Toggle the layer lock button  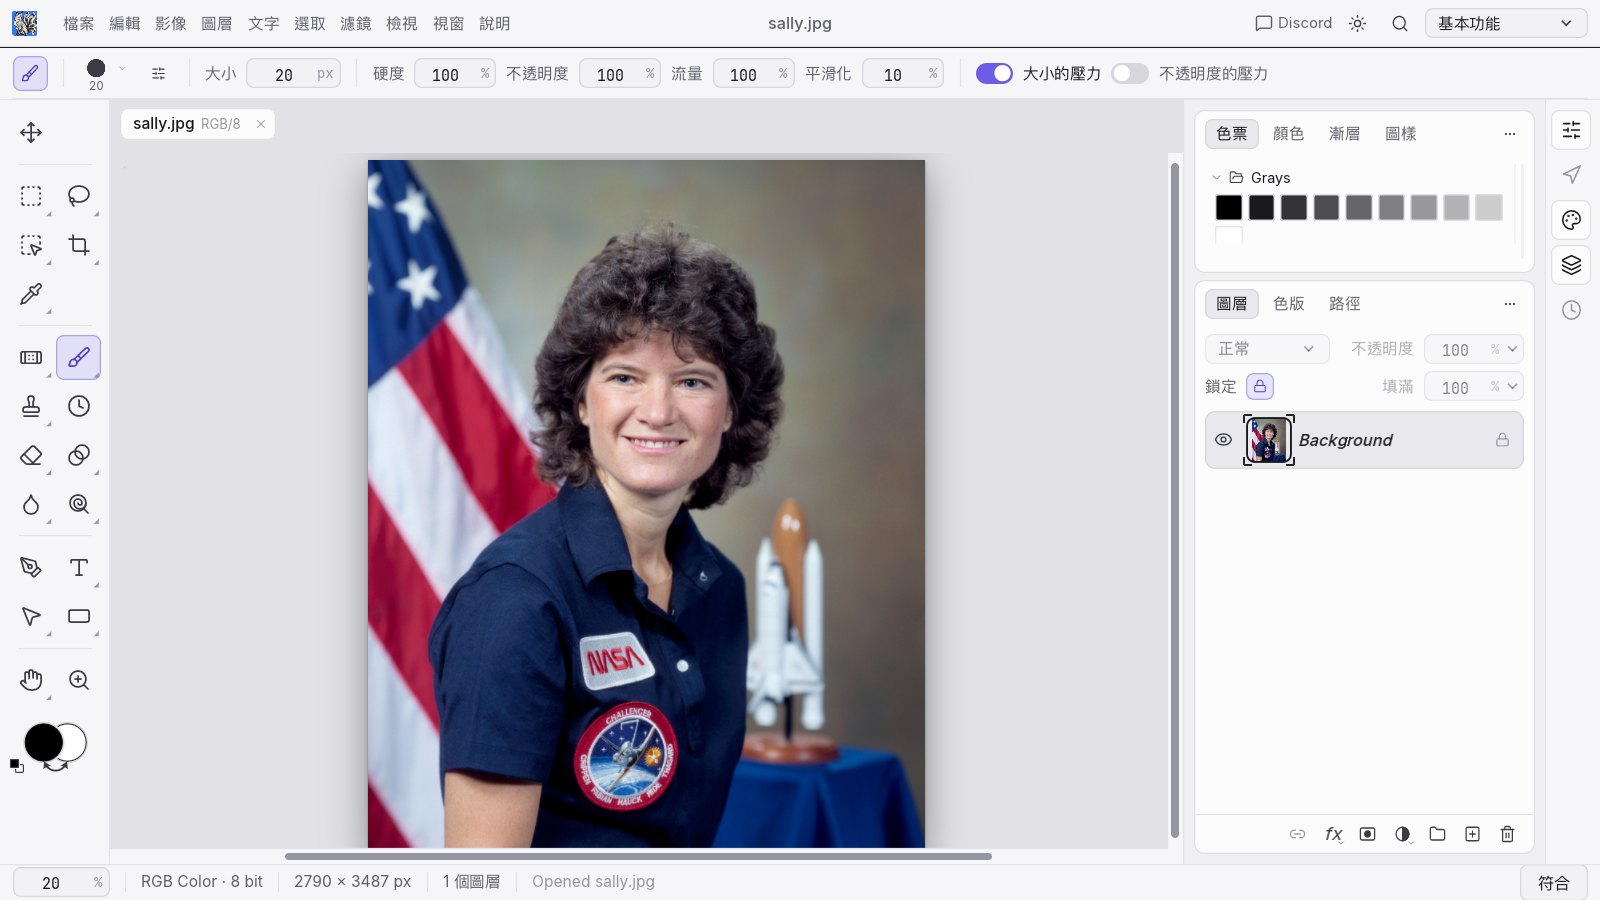(1260, 386)
